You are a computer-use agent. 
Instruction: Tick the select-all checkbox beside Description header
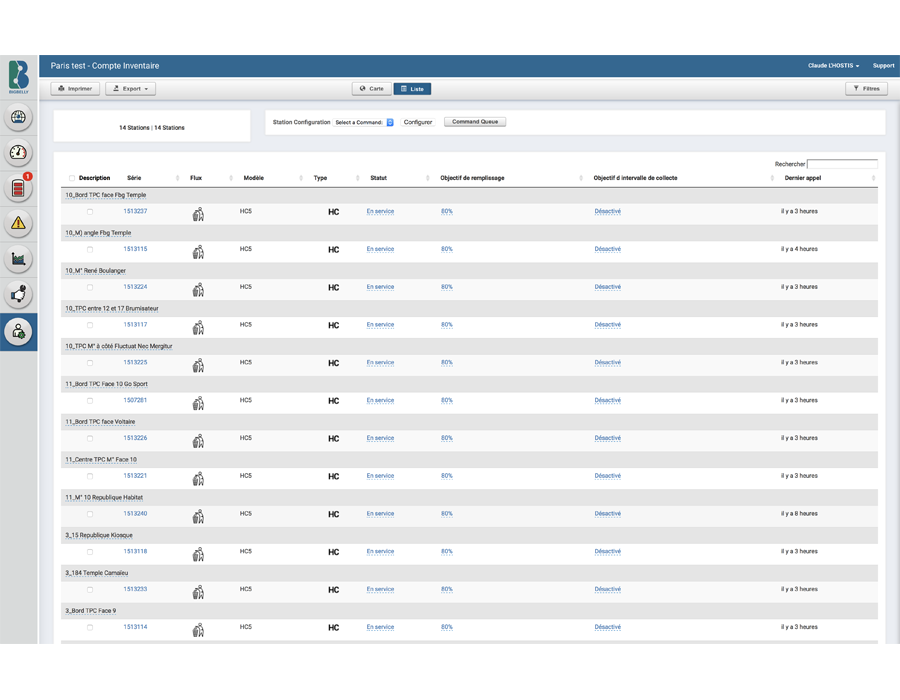72,178
